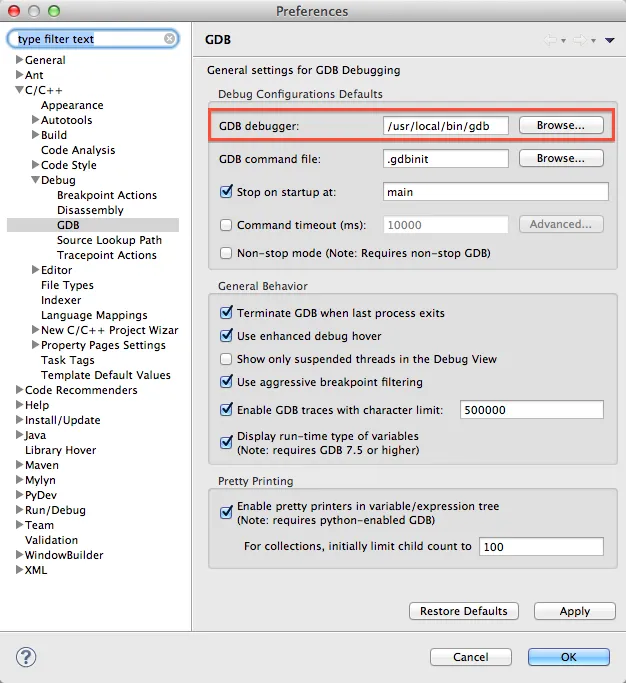
Task: Expand the Ant tree node
Action: point(19,74)
